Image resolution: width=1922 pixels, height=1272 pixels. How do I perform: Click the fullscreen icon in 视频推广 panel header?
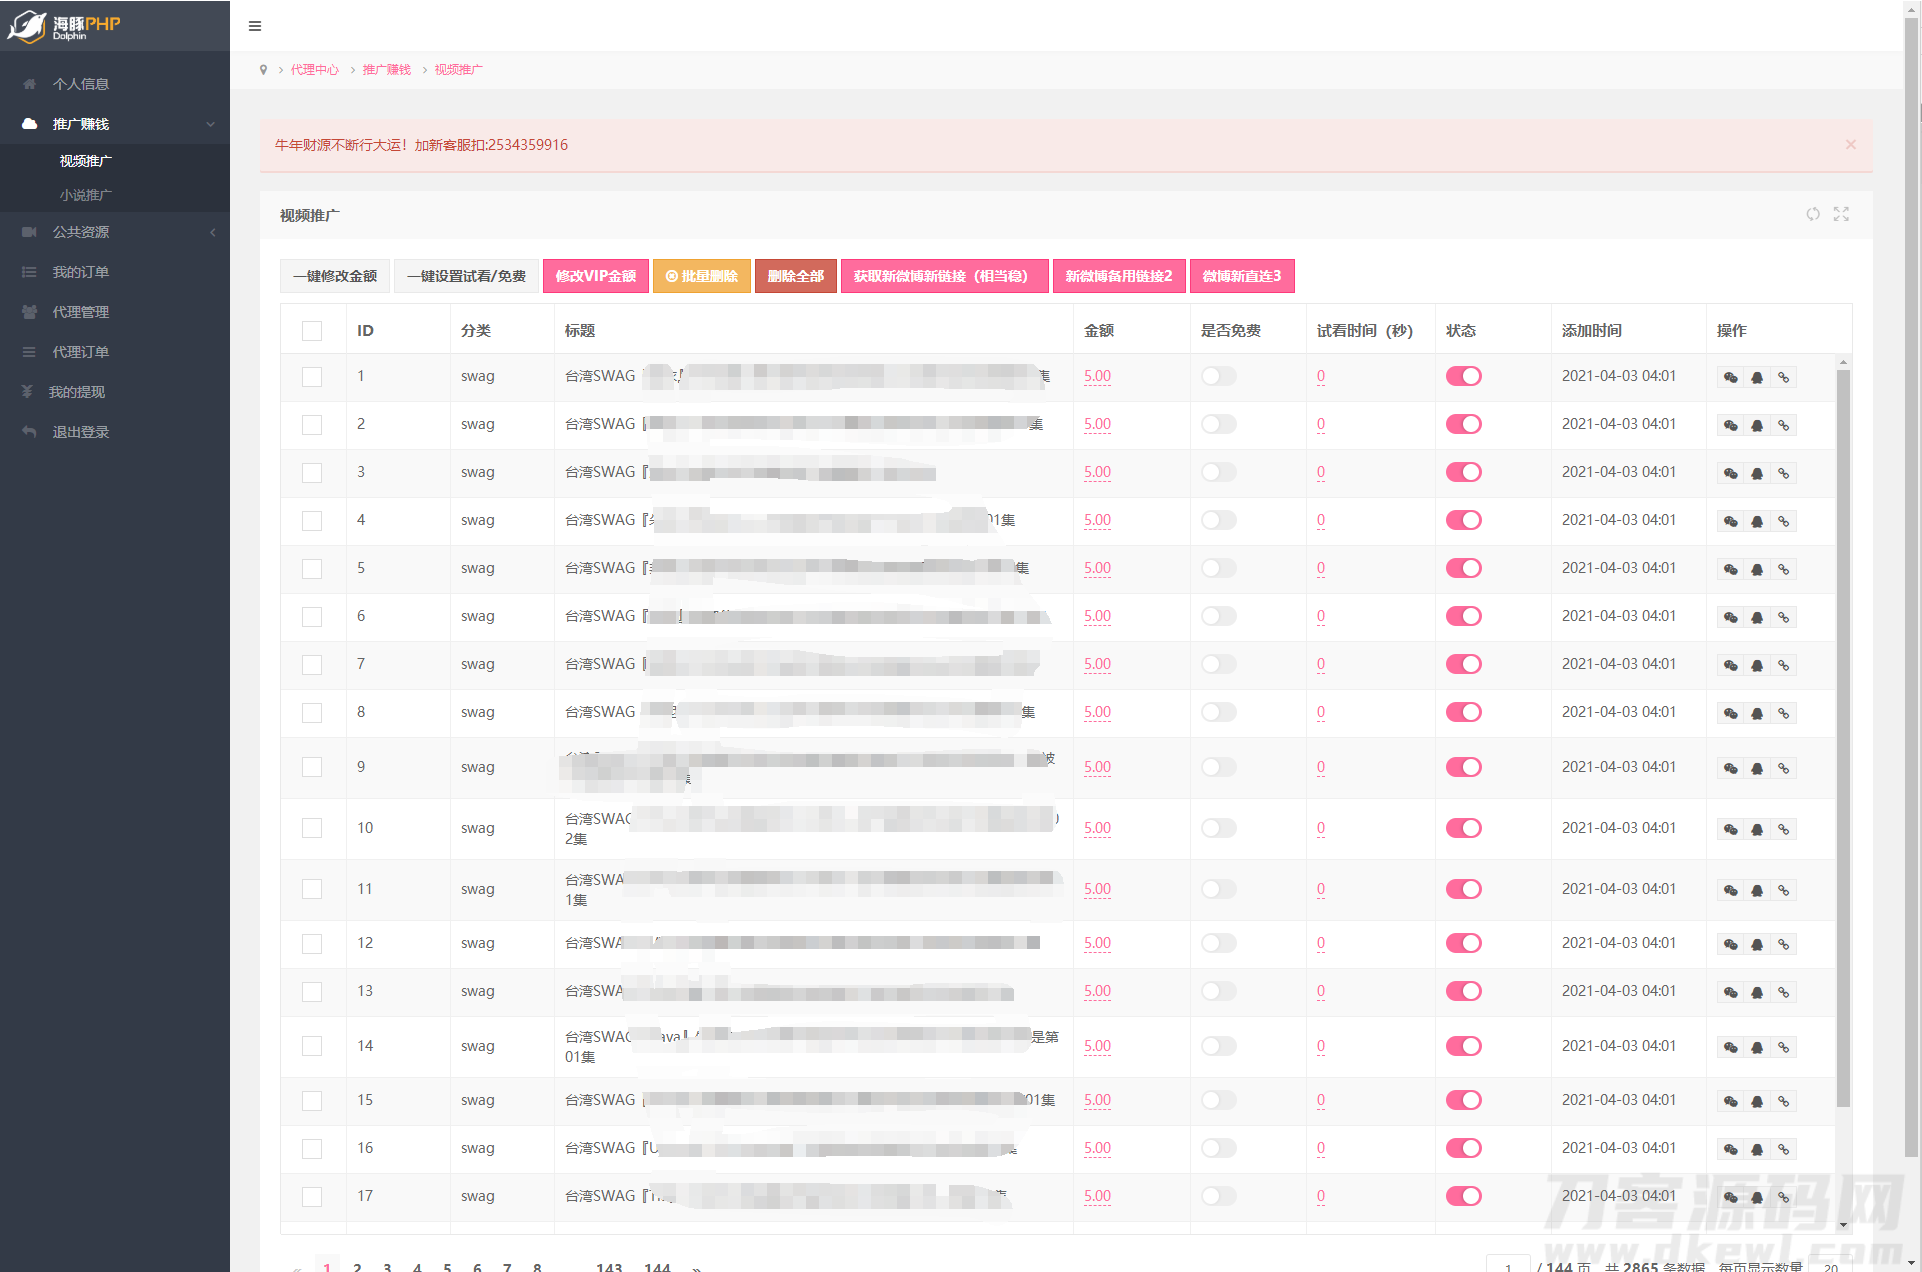(1841, 214)
